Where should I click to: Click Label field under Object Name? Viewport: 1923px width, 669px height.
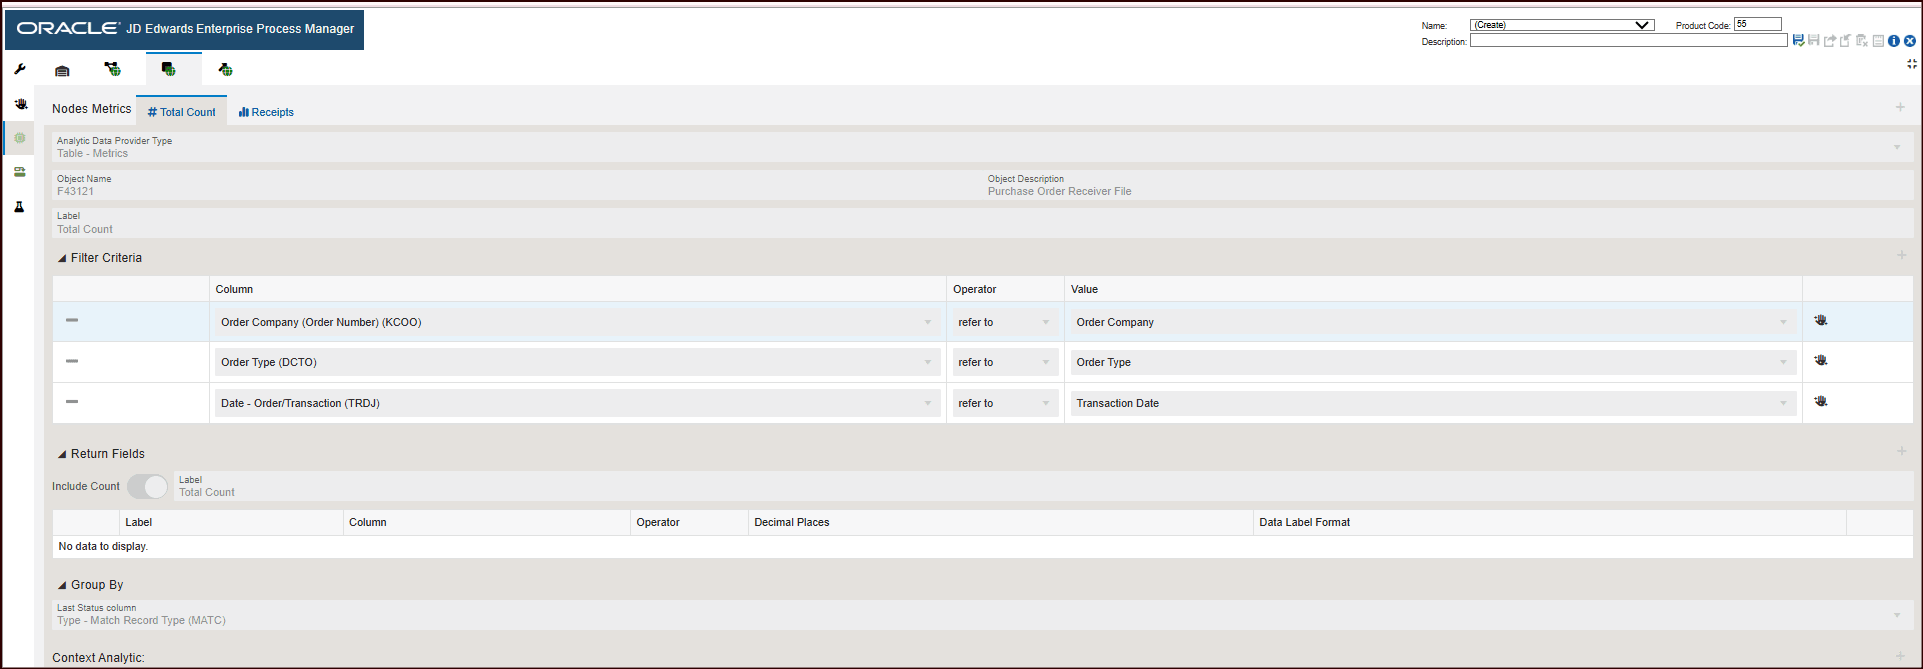click(982, 223)
